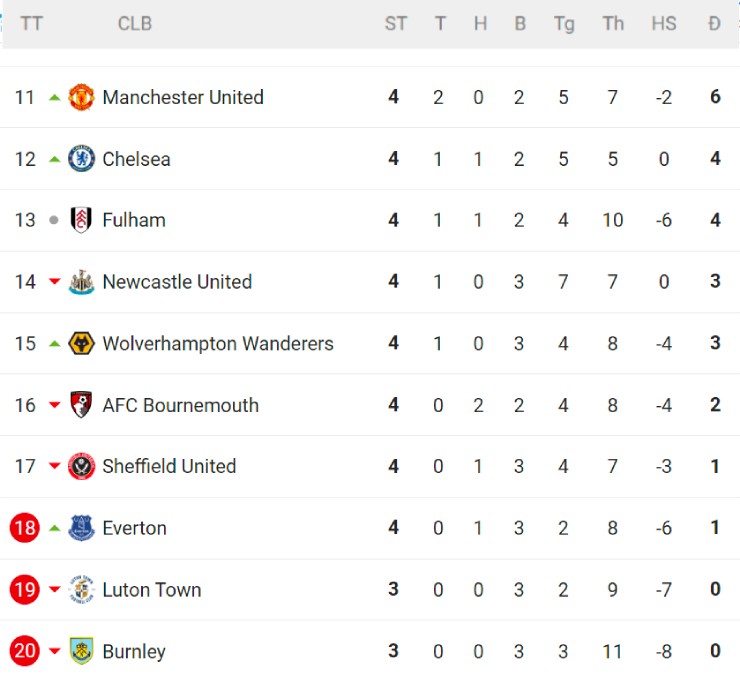Click the Sheffield United club crest

click(81, 467)
